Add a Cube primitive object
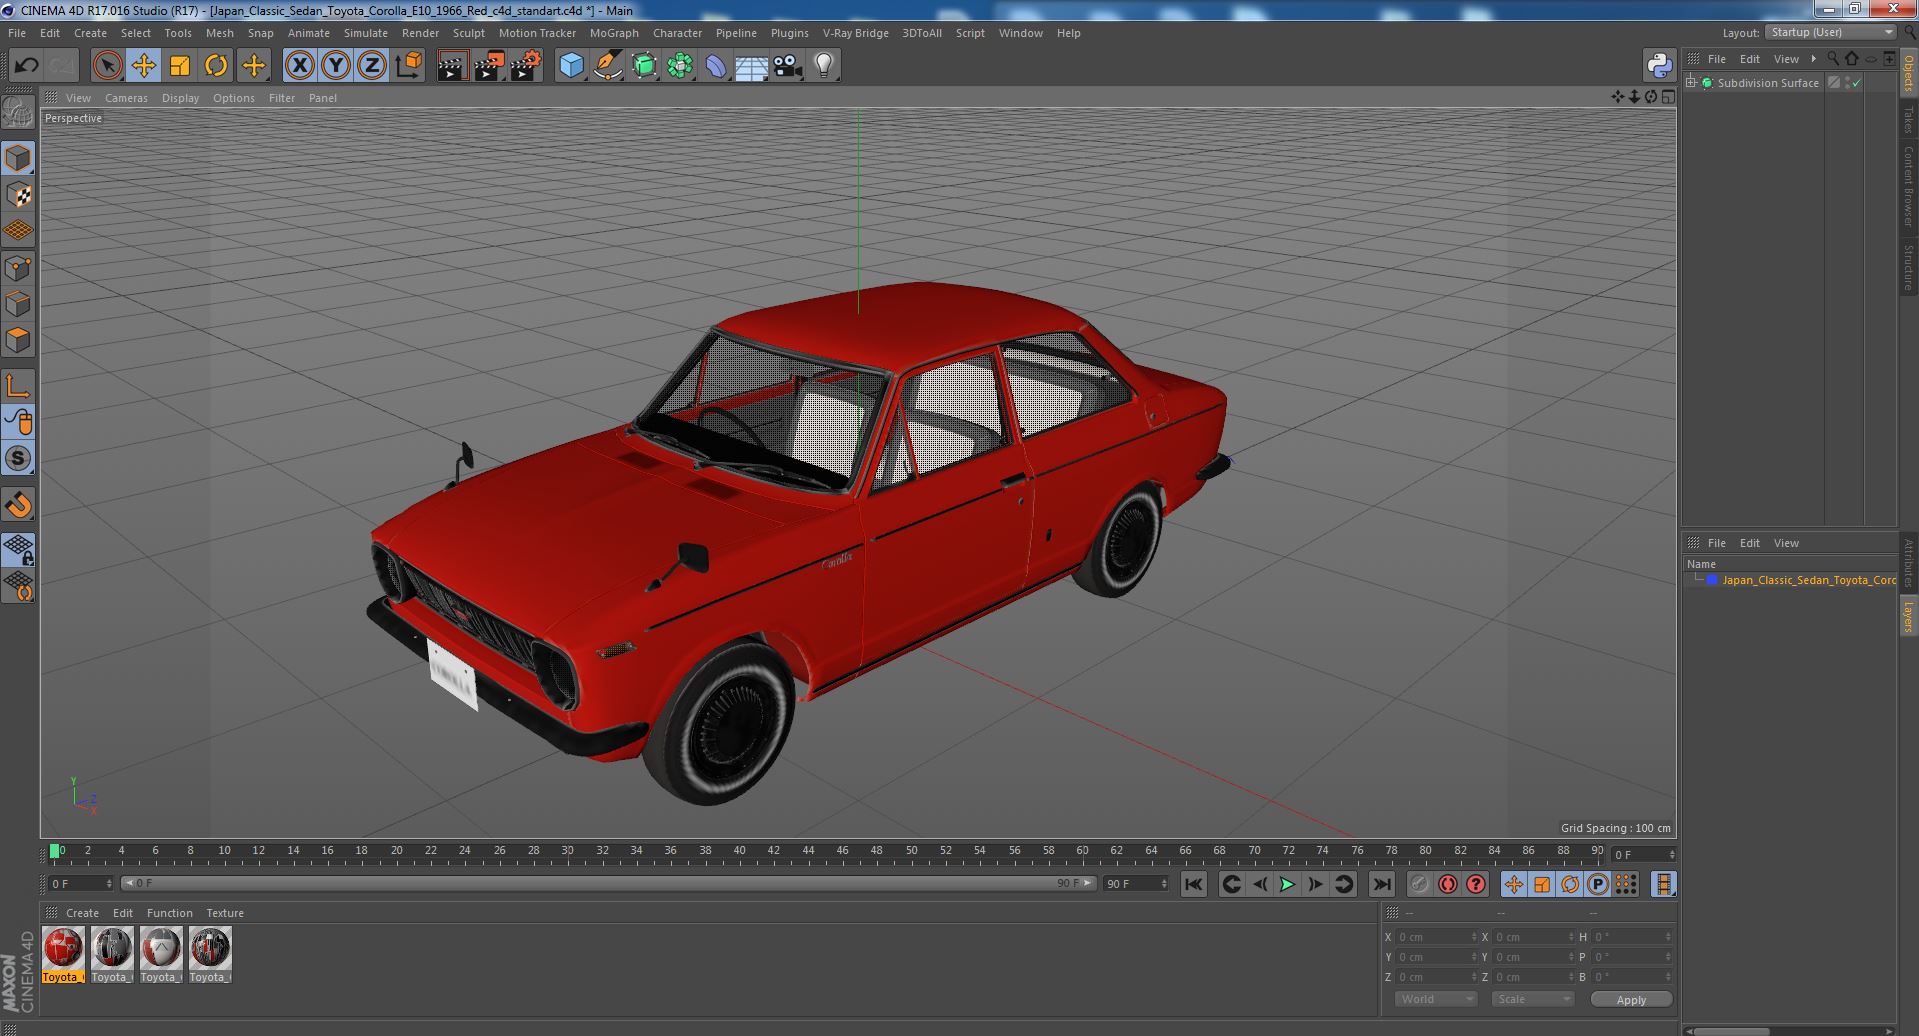 [571, 66]
